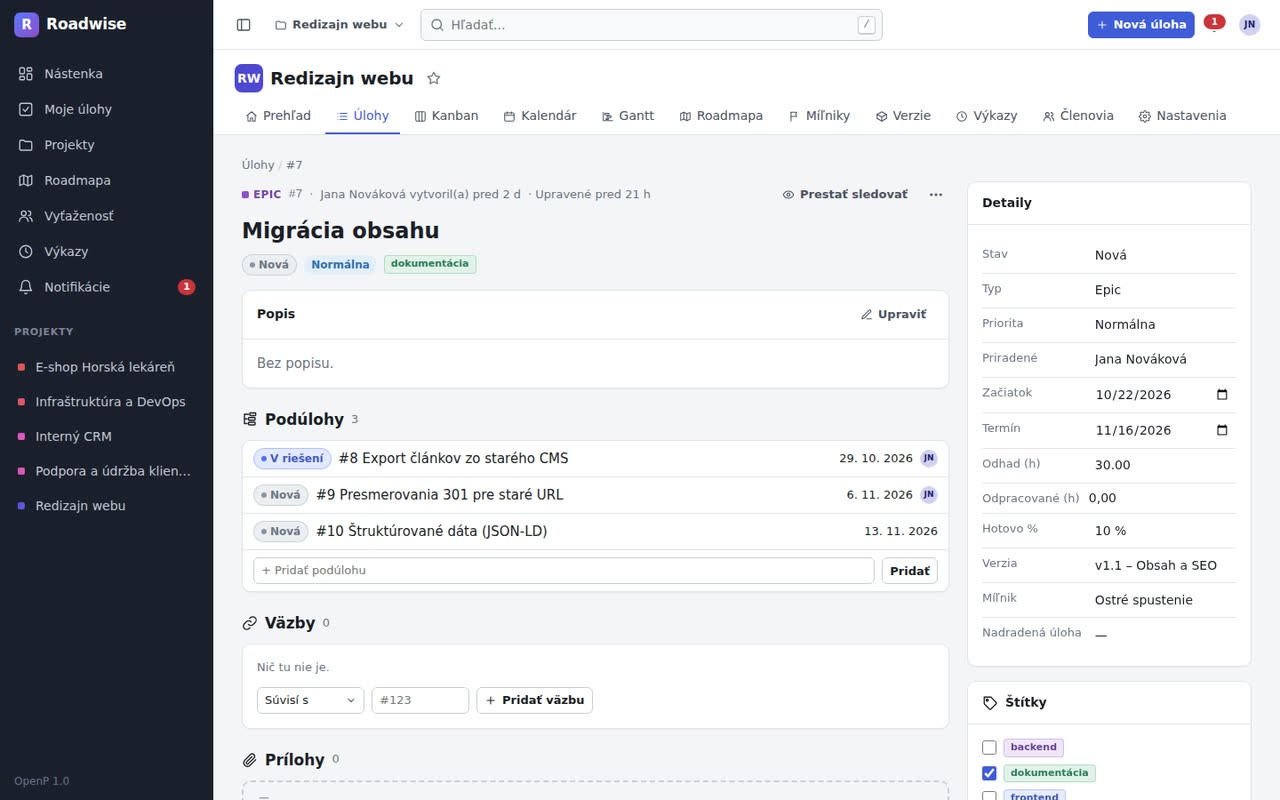Click the red E-shop Horská lekáreň dot

pyautogui.click(x=22, y=367)
